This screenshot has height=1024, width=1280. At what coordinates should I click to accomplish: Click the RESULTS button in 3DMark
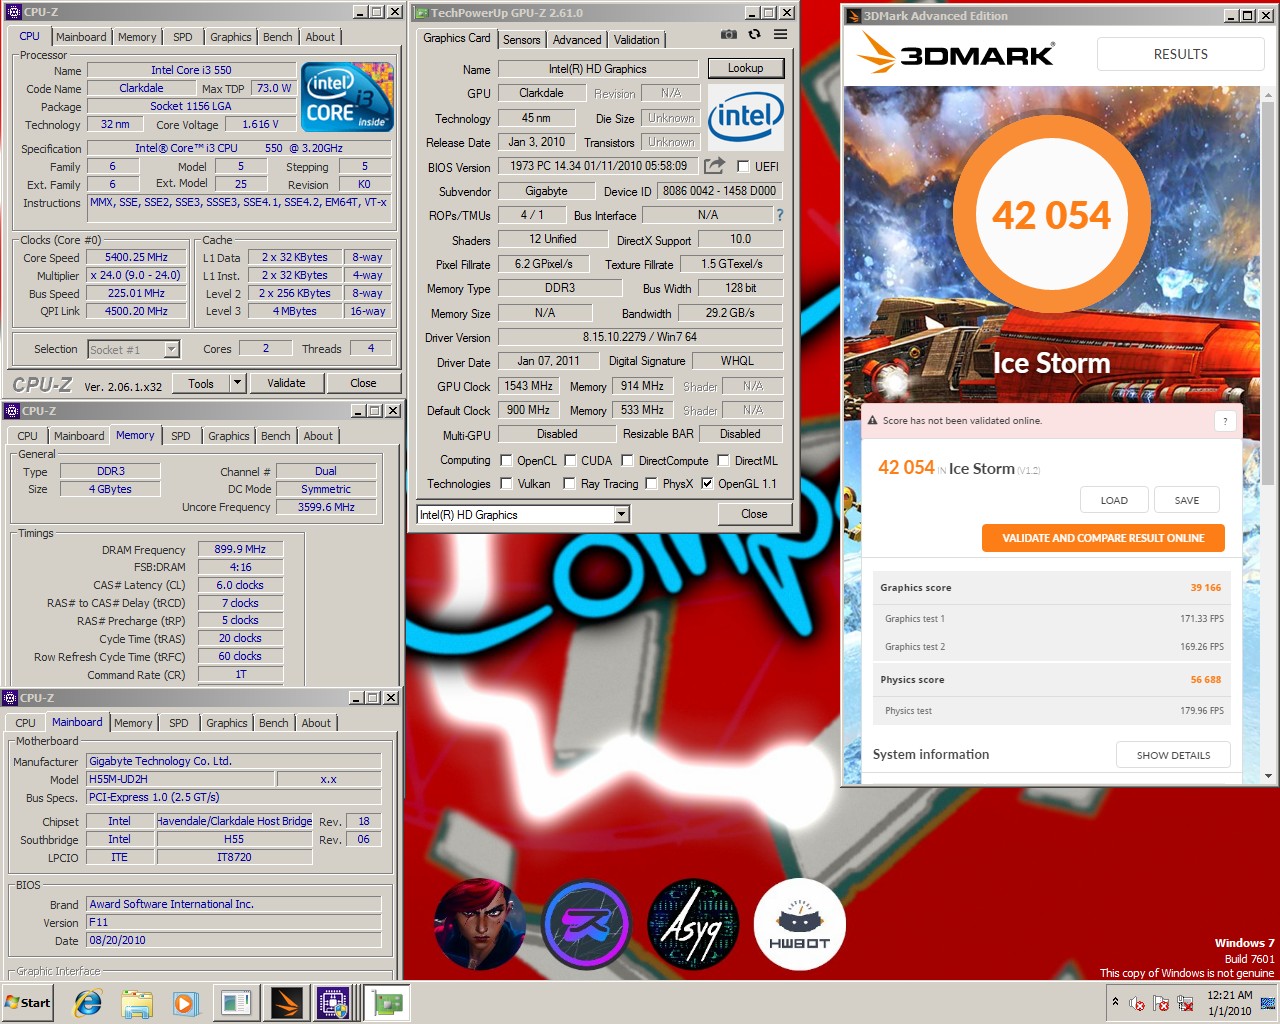point(1180,54)
